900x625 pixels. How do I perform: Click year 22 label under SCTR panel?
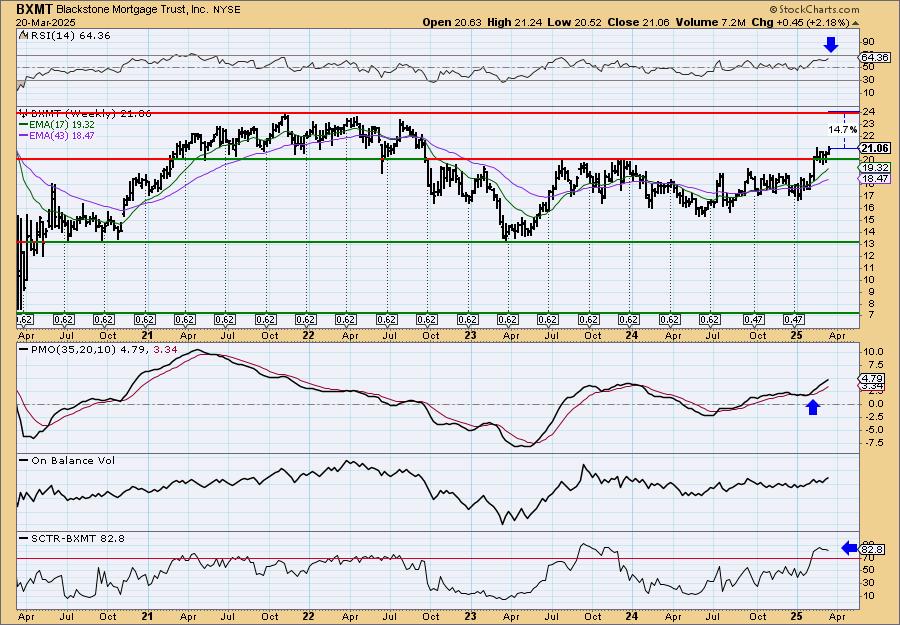tap(309, 616)
